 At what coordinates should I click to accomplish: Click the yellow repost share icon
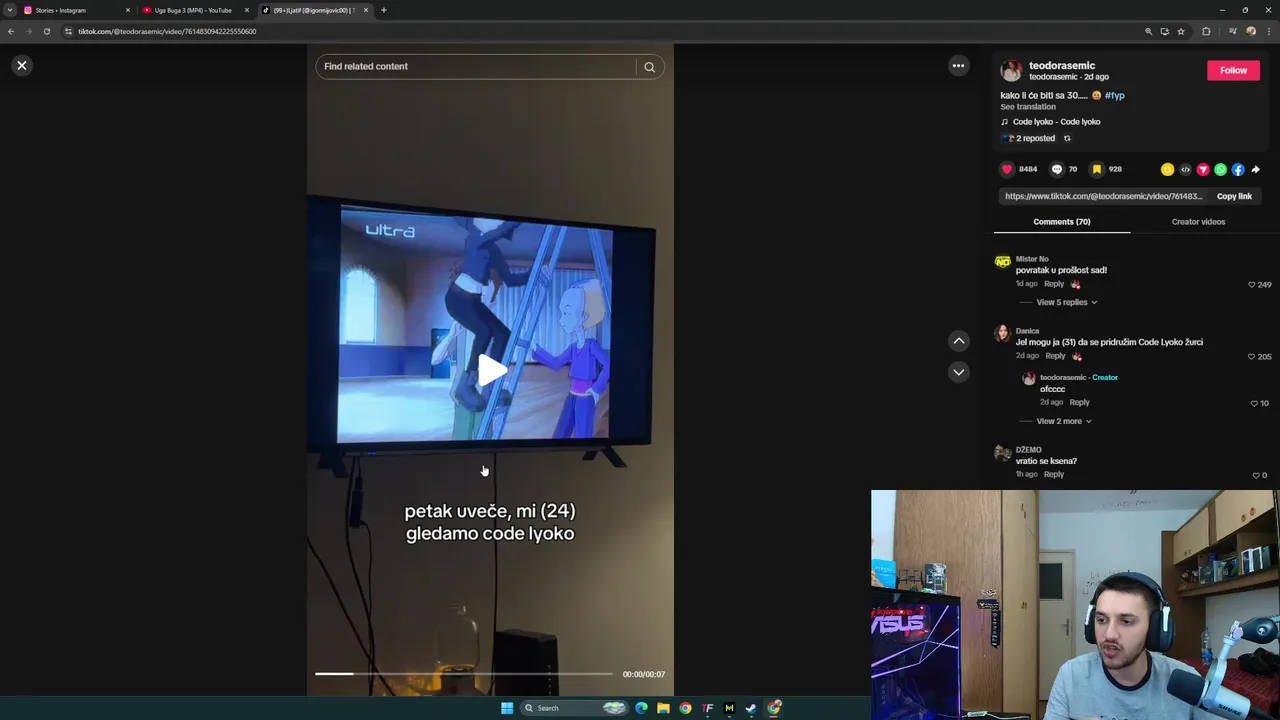tap(1167, 170)
